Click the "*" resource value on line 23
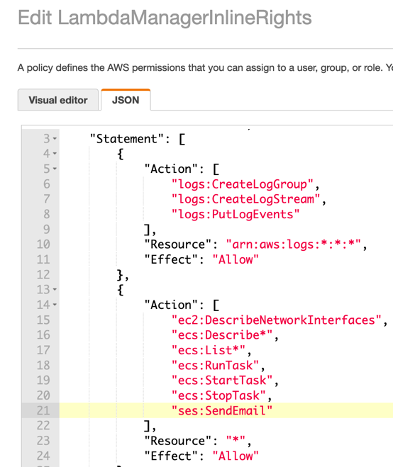Viewport: 393px width, 468px height. point(235,441)
